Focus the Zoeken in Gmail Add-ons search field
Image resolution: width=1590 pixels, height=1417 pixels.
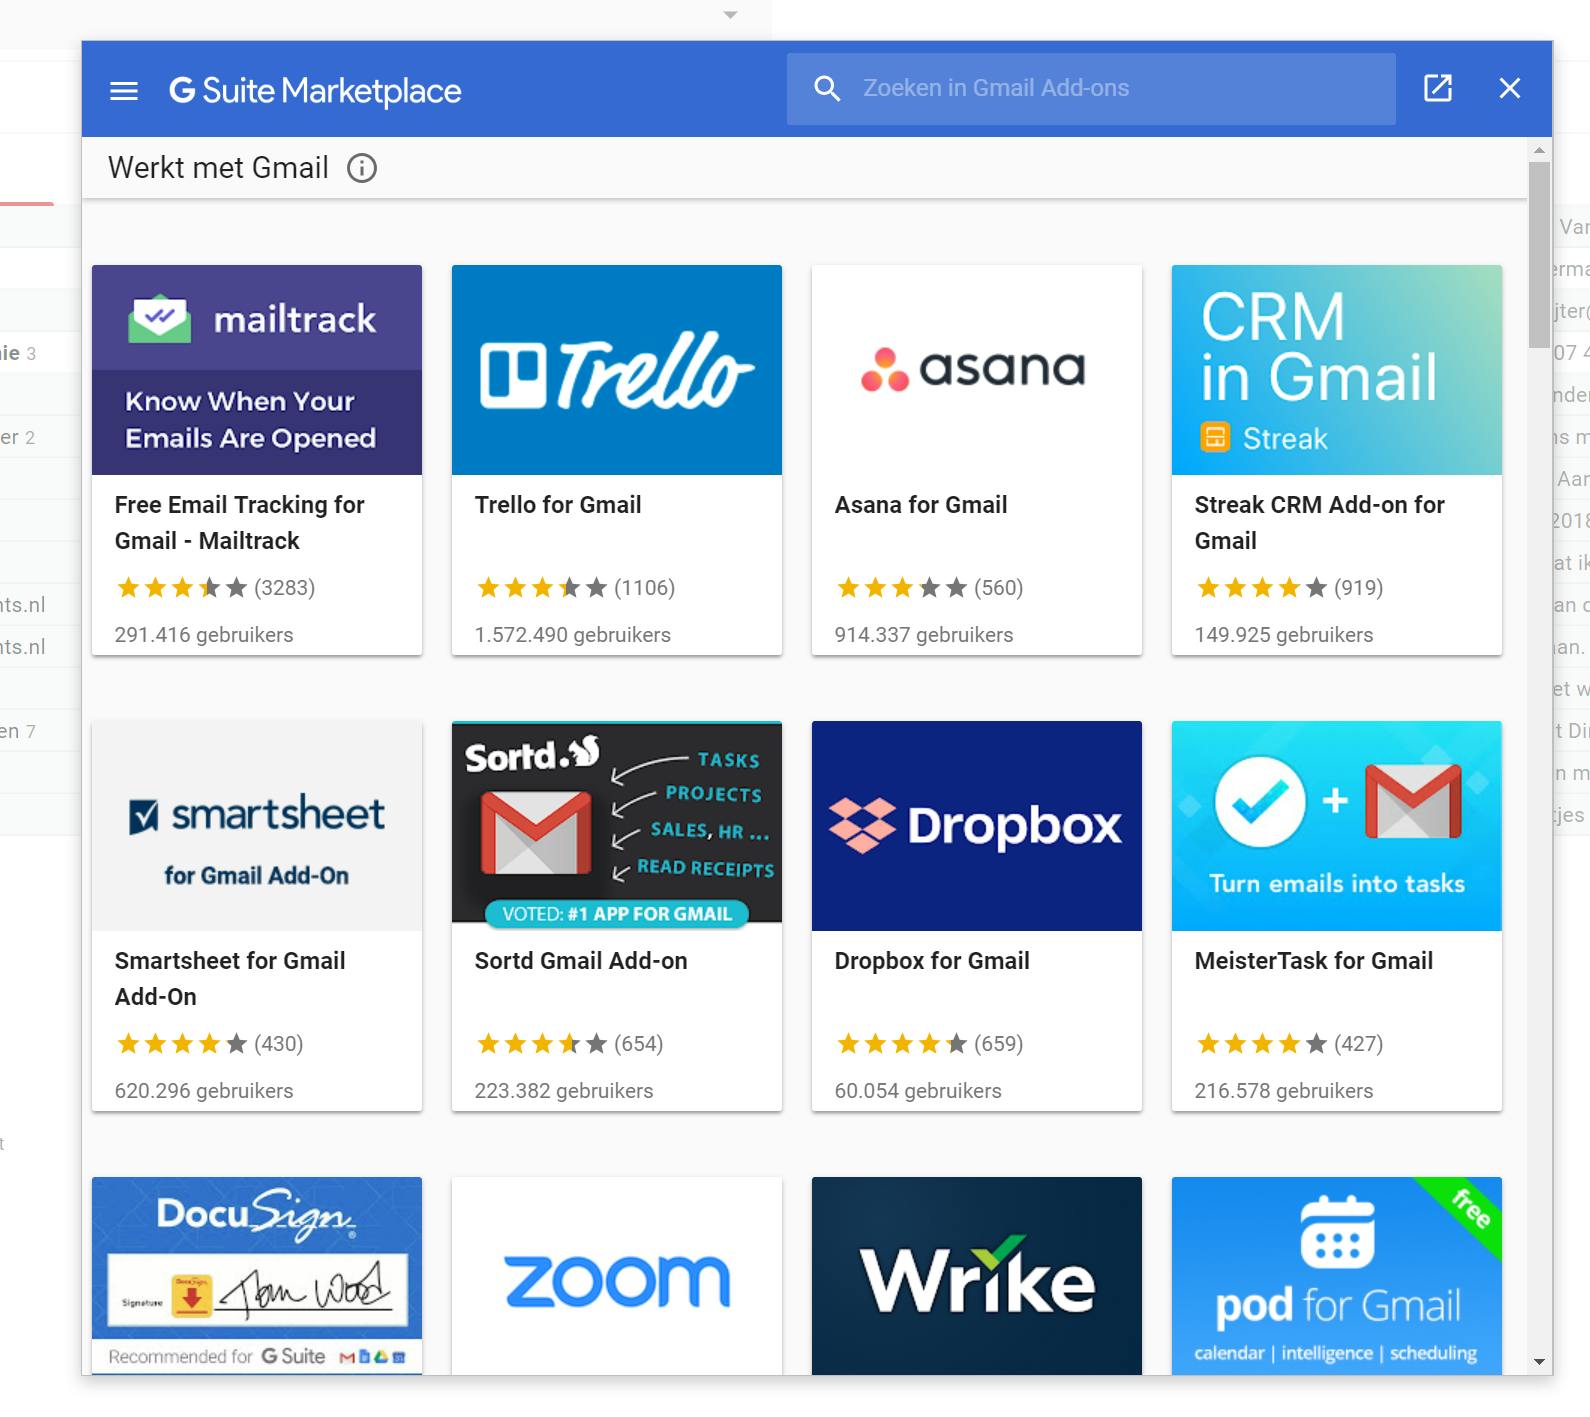click(x=1091, y=89)
